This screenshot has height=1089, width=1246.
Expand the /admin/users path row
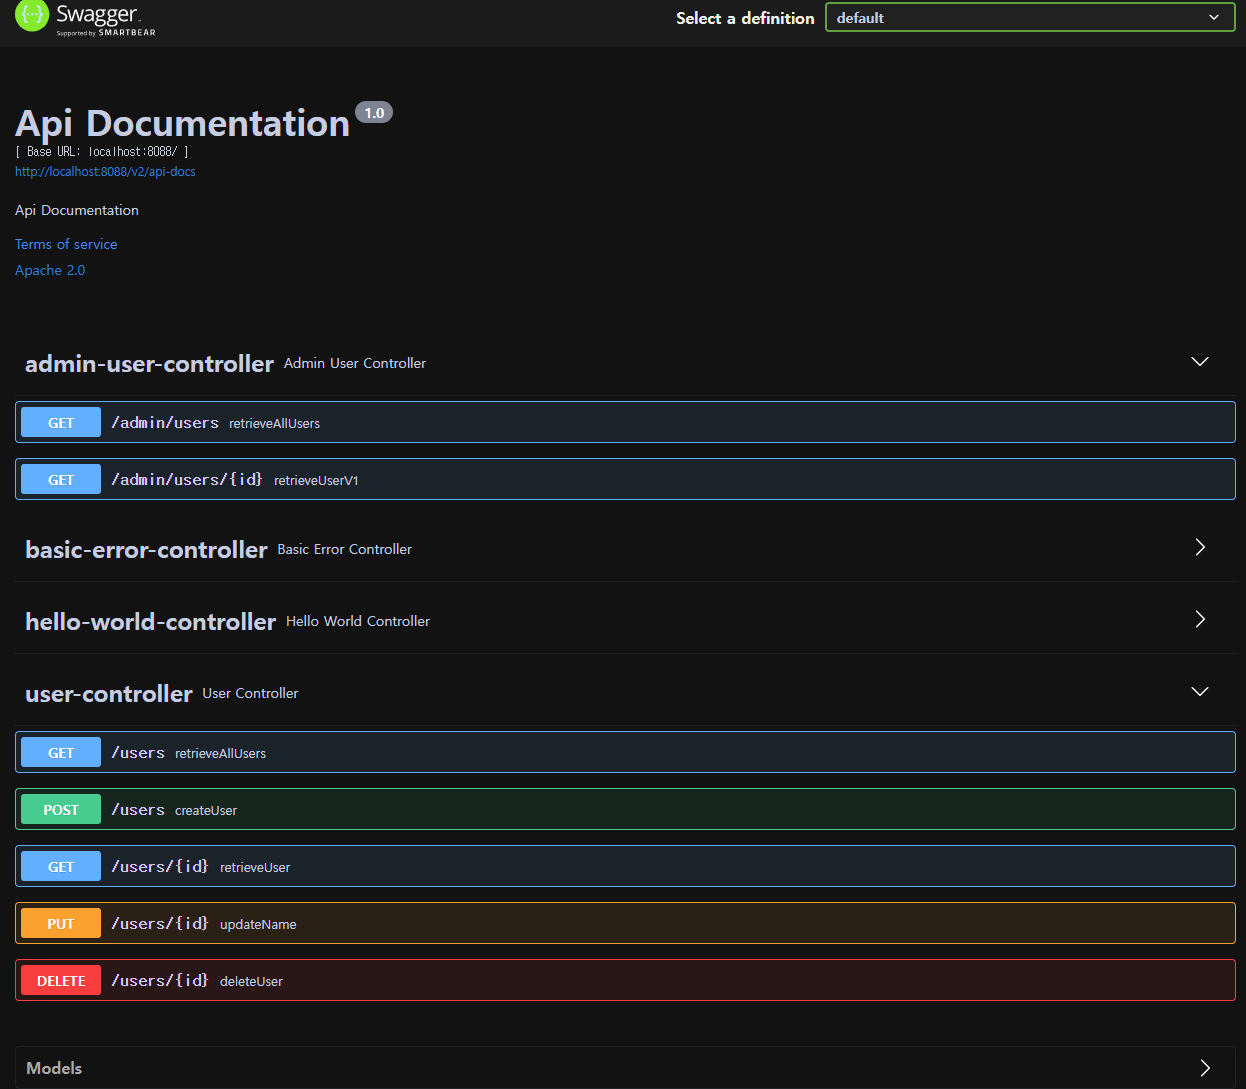625,422
